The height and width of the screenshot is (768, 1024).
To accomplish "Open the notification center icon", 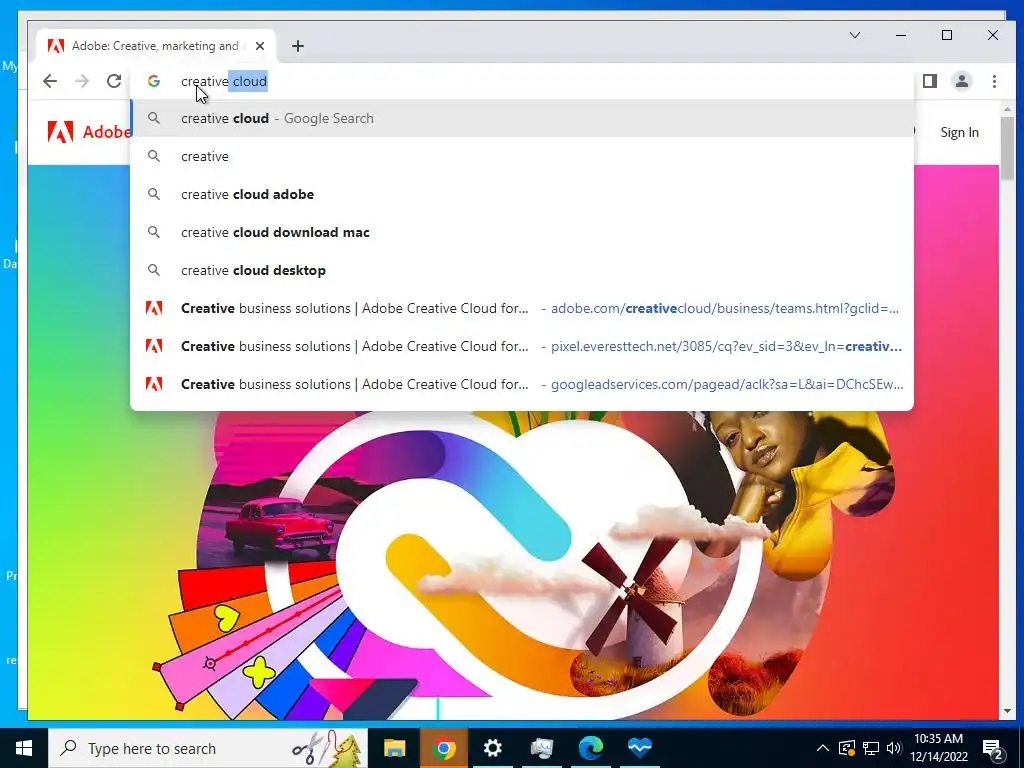I will coord(993,749).
